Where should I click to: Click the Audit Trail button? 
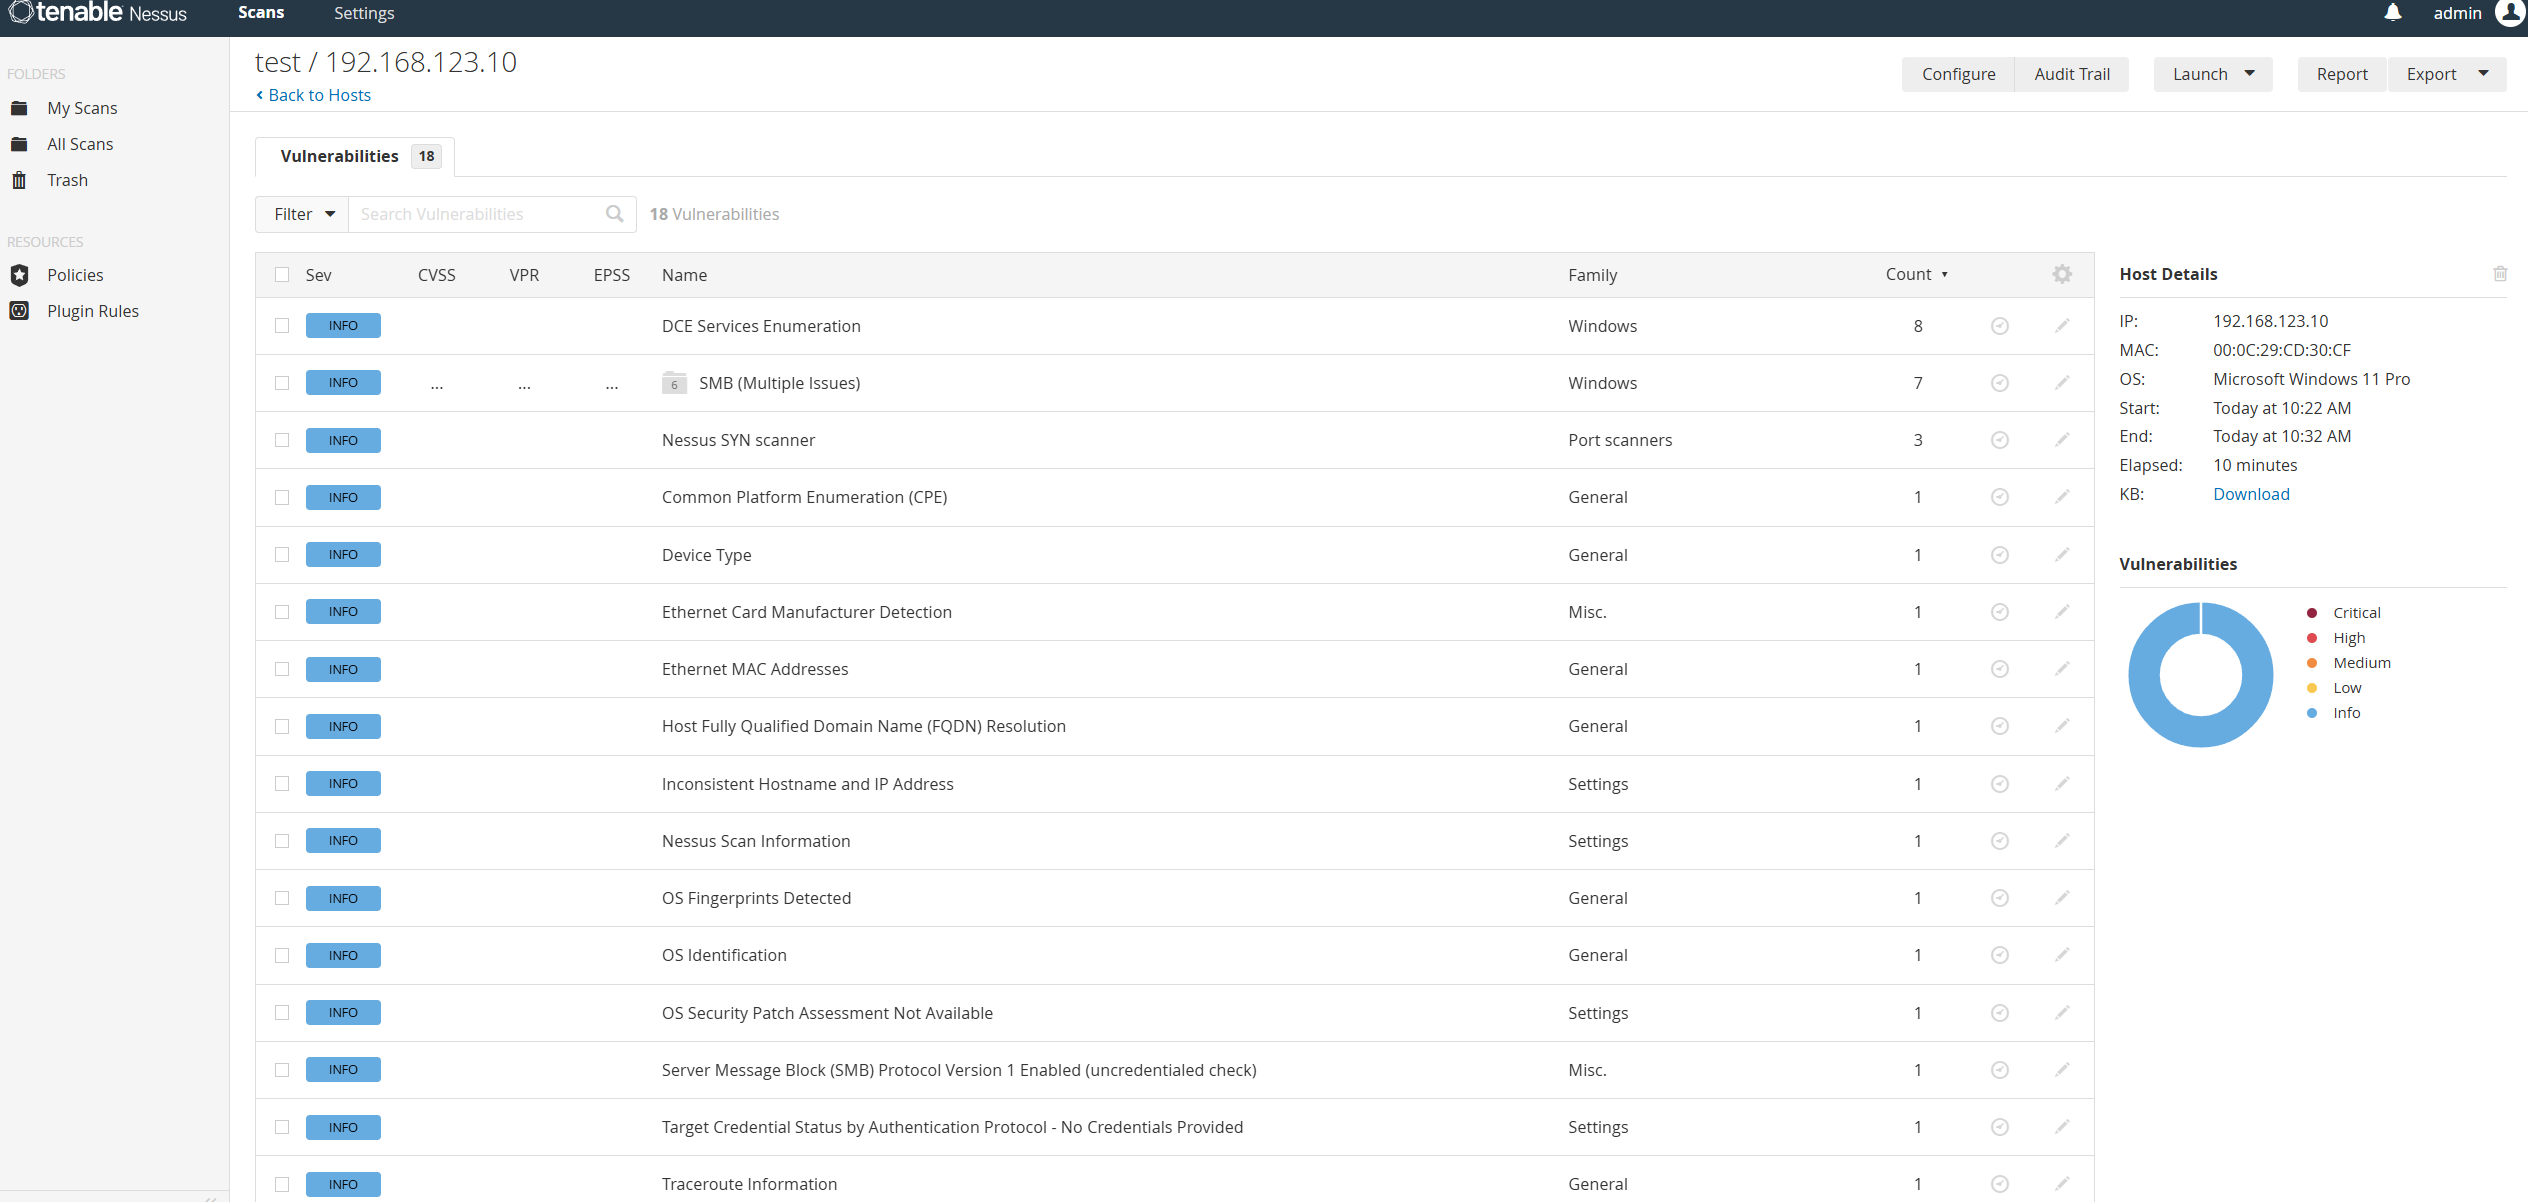coord(2071,74)
